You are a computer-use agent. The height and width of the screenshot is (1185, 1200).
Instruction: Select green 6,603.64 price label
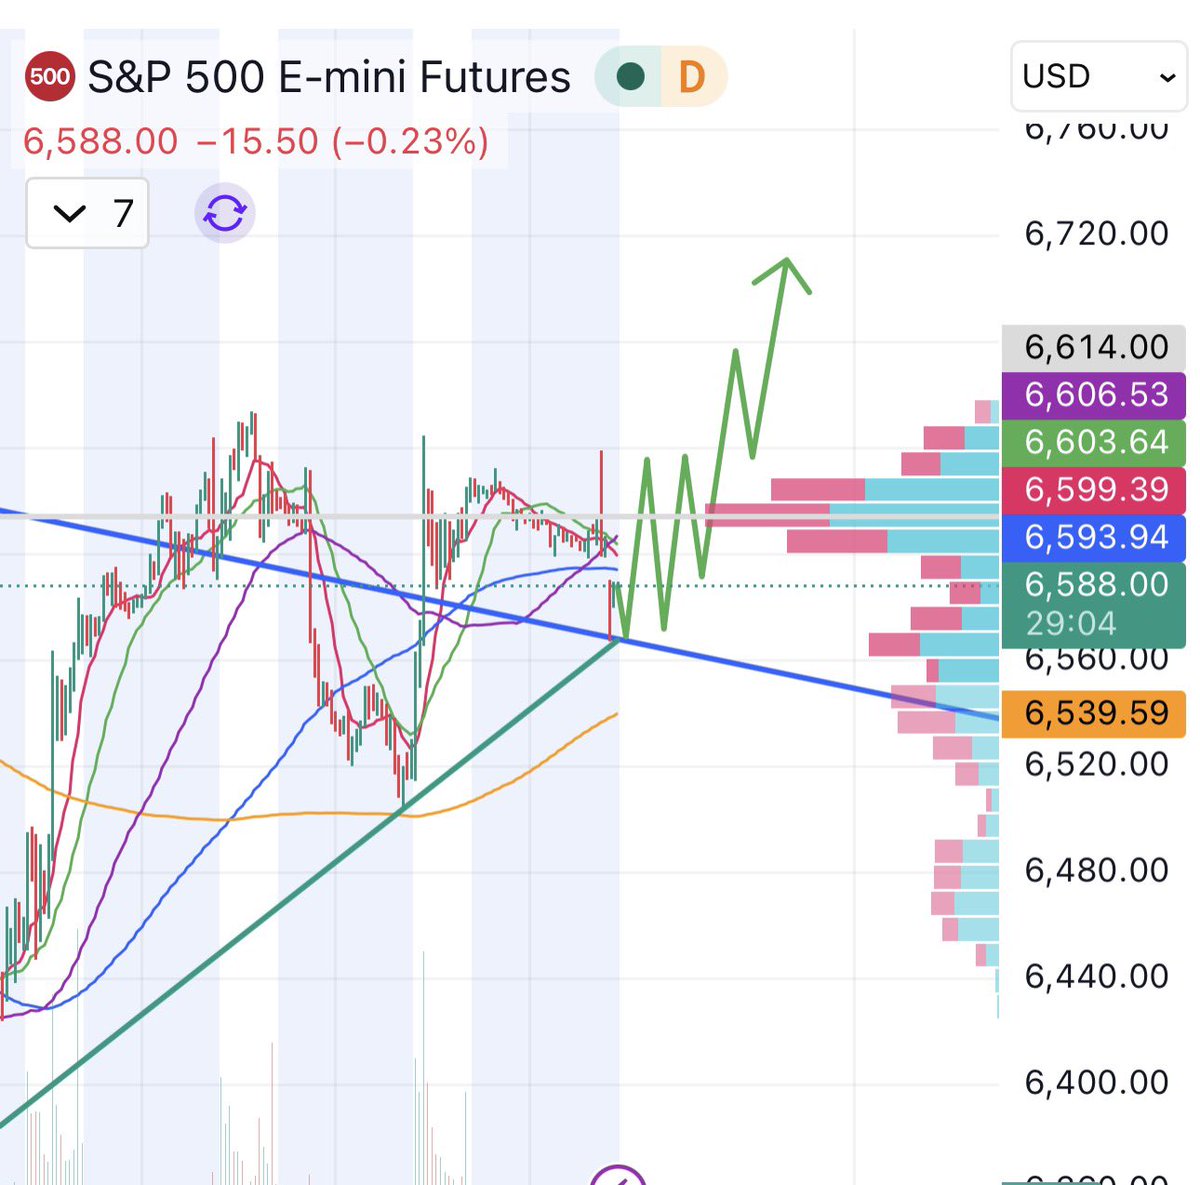(x=1093, y=442)
